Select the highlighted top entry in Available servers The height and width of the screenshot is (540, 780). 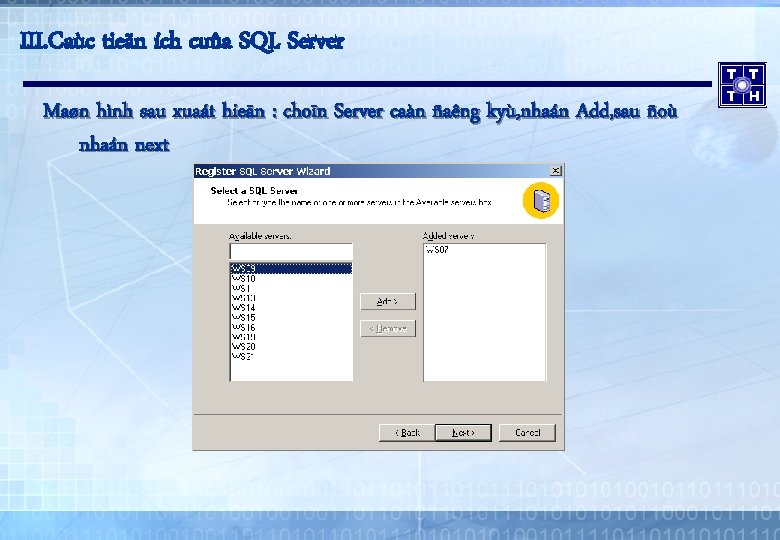[x=292, y=269]
